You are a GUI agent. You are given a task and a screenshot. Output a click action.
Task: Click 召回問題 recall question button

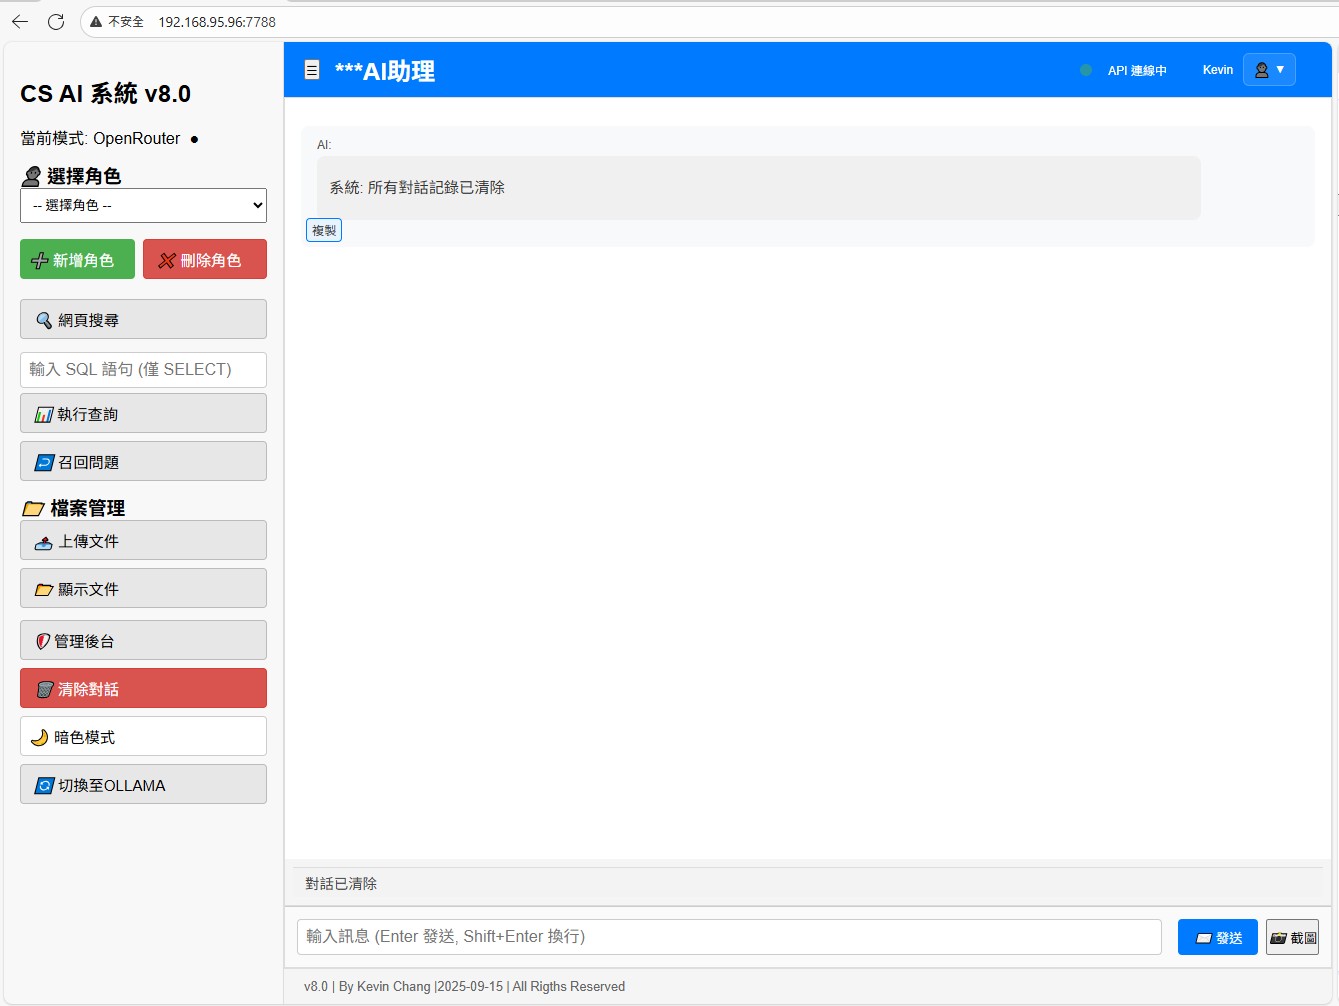pos(143,461)
